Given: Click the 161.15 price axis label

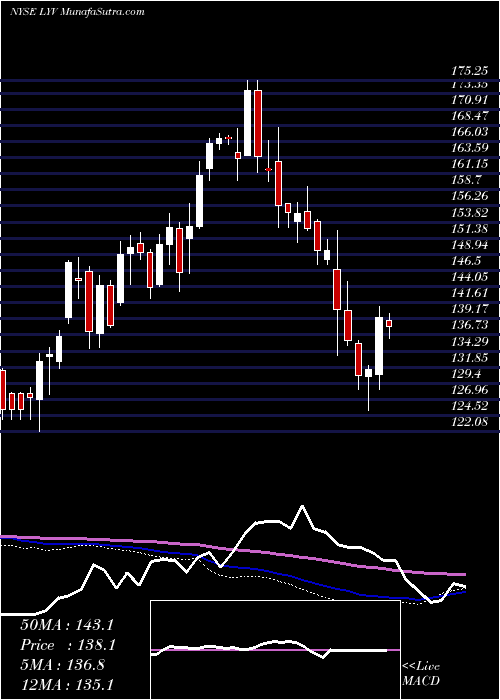Looking at the screenshot, I should (x=469, y=164).
